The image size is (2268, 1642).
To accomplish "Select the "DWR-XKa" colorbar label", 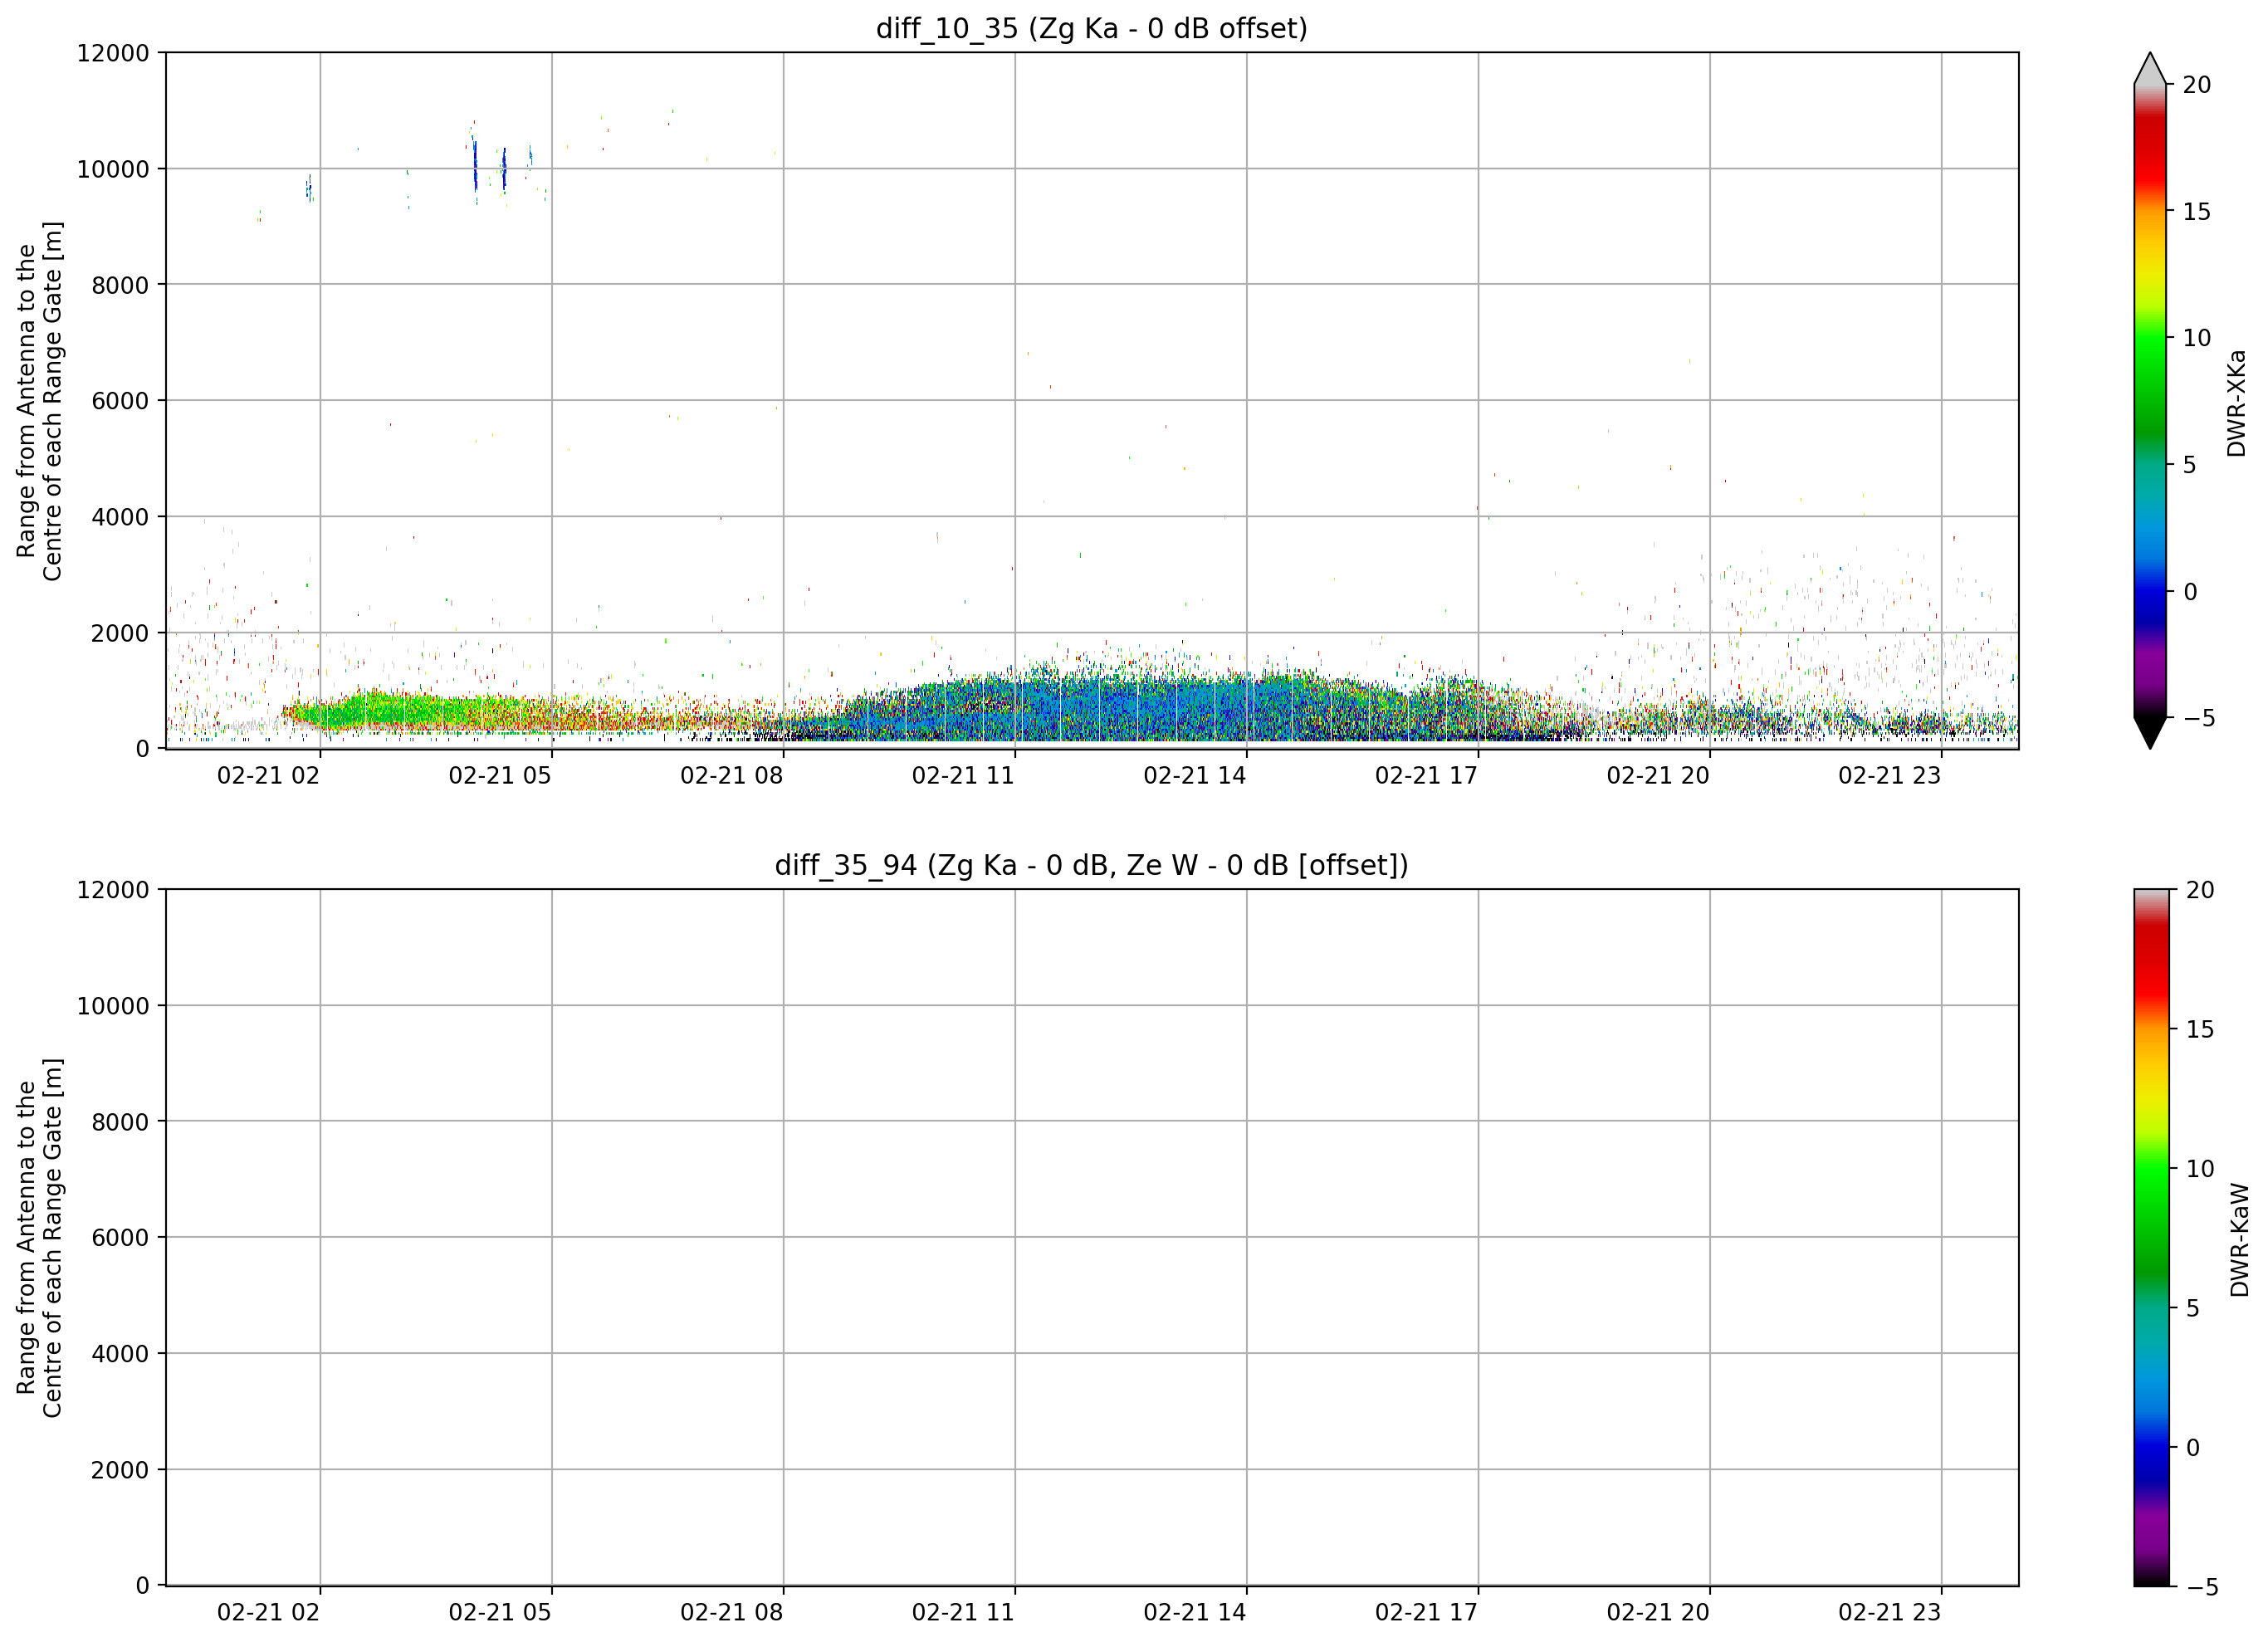I will point(2237,403).
